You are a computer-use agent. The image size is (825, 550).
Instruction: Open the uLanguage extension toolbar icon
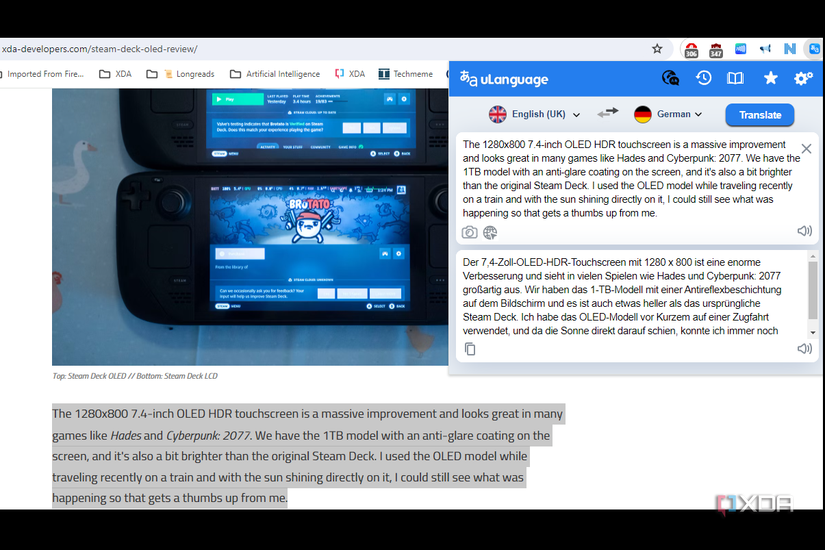click(814, 49)
